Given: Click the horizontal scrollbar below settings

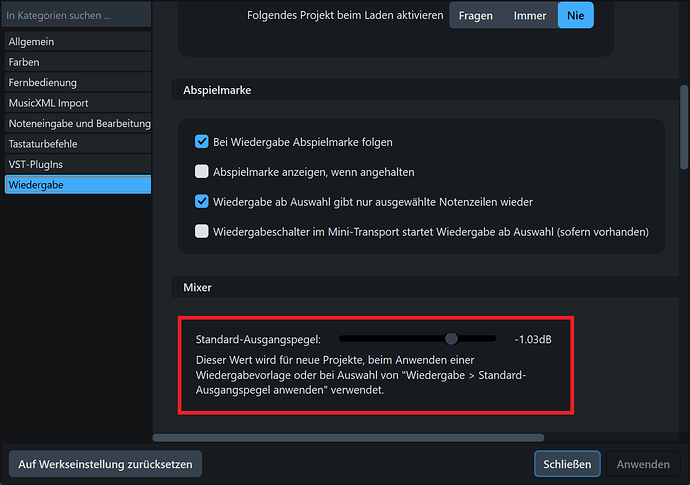Looking at the screenshot, I should 348,437.
